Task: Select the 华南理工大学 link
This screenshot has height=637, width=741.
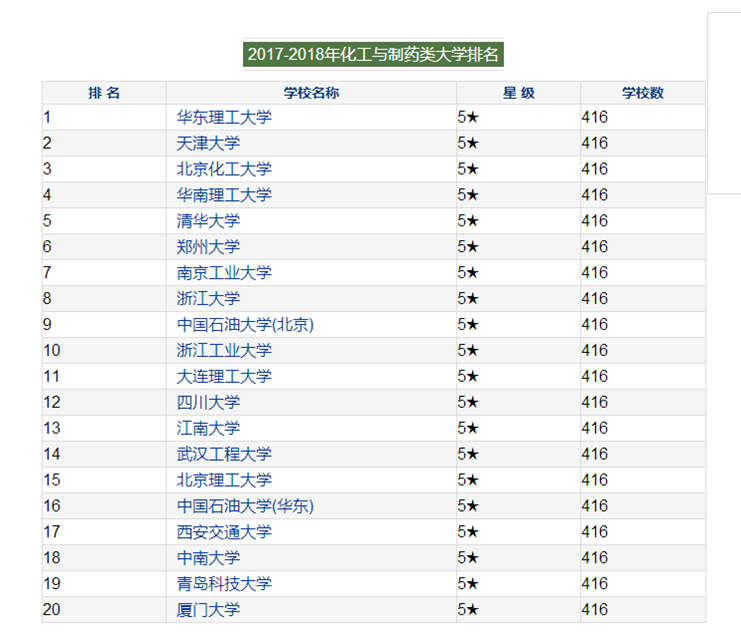Action: (x=223, y=195)
